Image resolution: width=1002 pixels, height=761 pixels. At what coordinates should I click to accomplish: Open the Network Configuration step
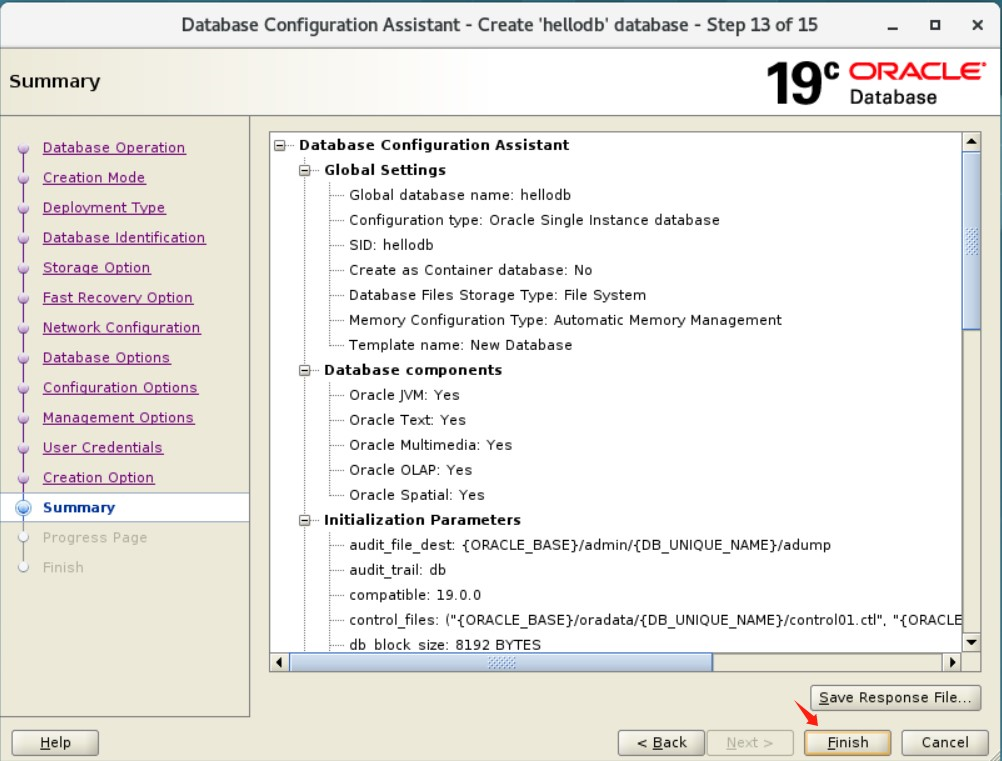[121, 328]
